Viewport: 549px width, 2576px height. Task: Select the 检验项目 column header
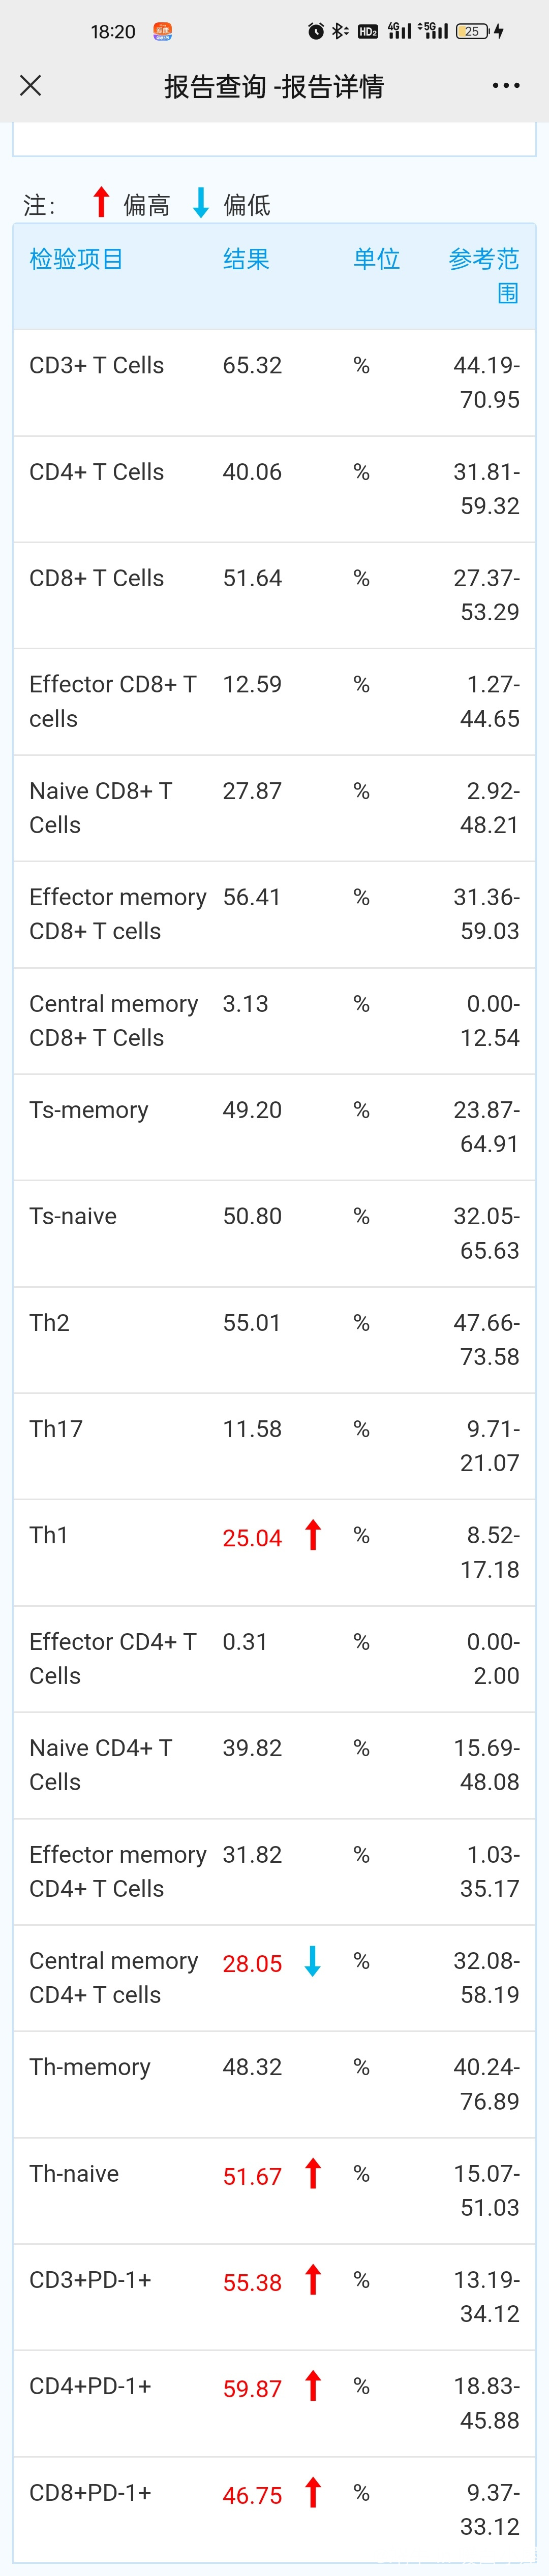[76, 259]
